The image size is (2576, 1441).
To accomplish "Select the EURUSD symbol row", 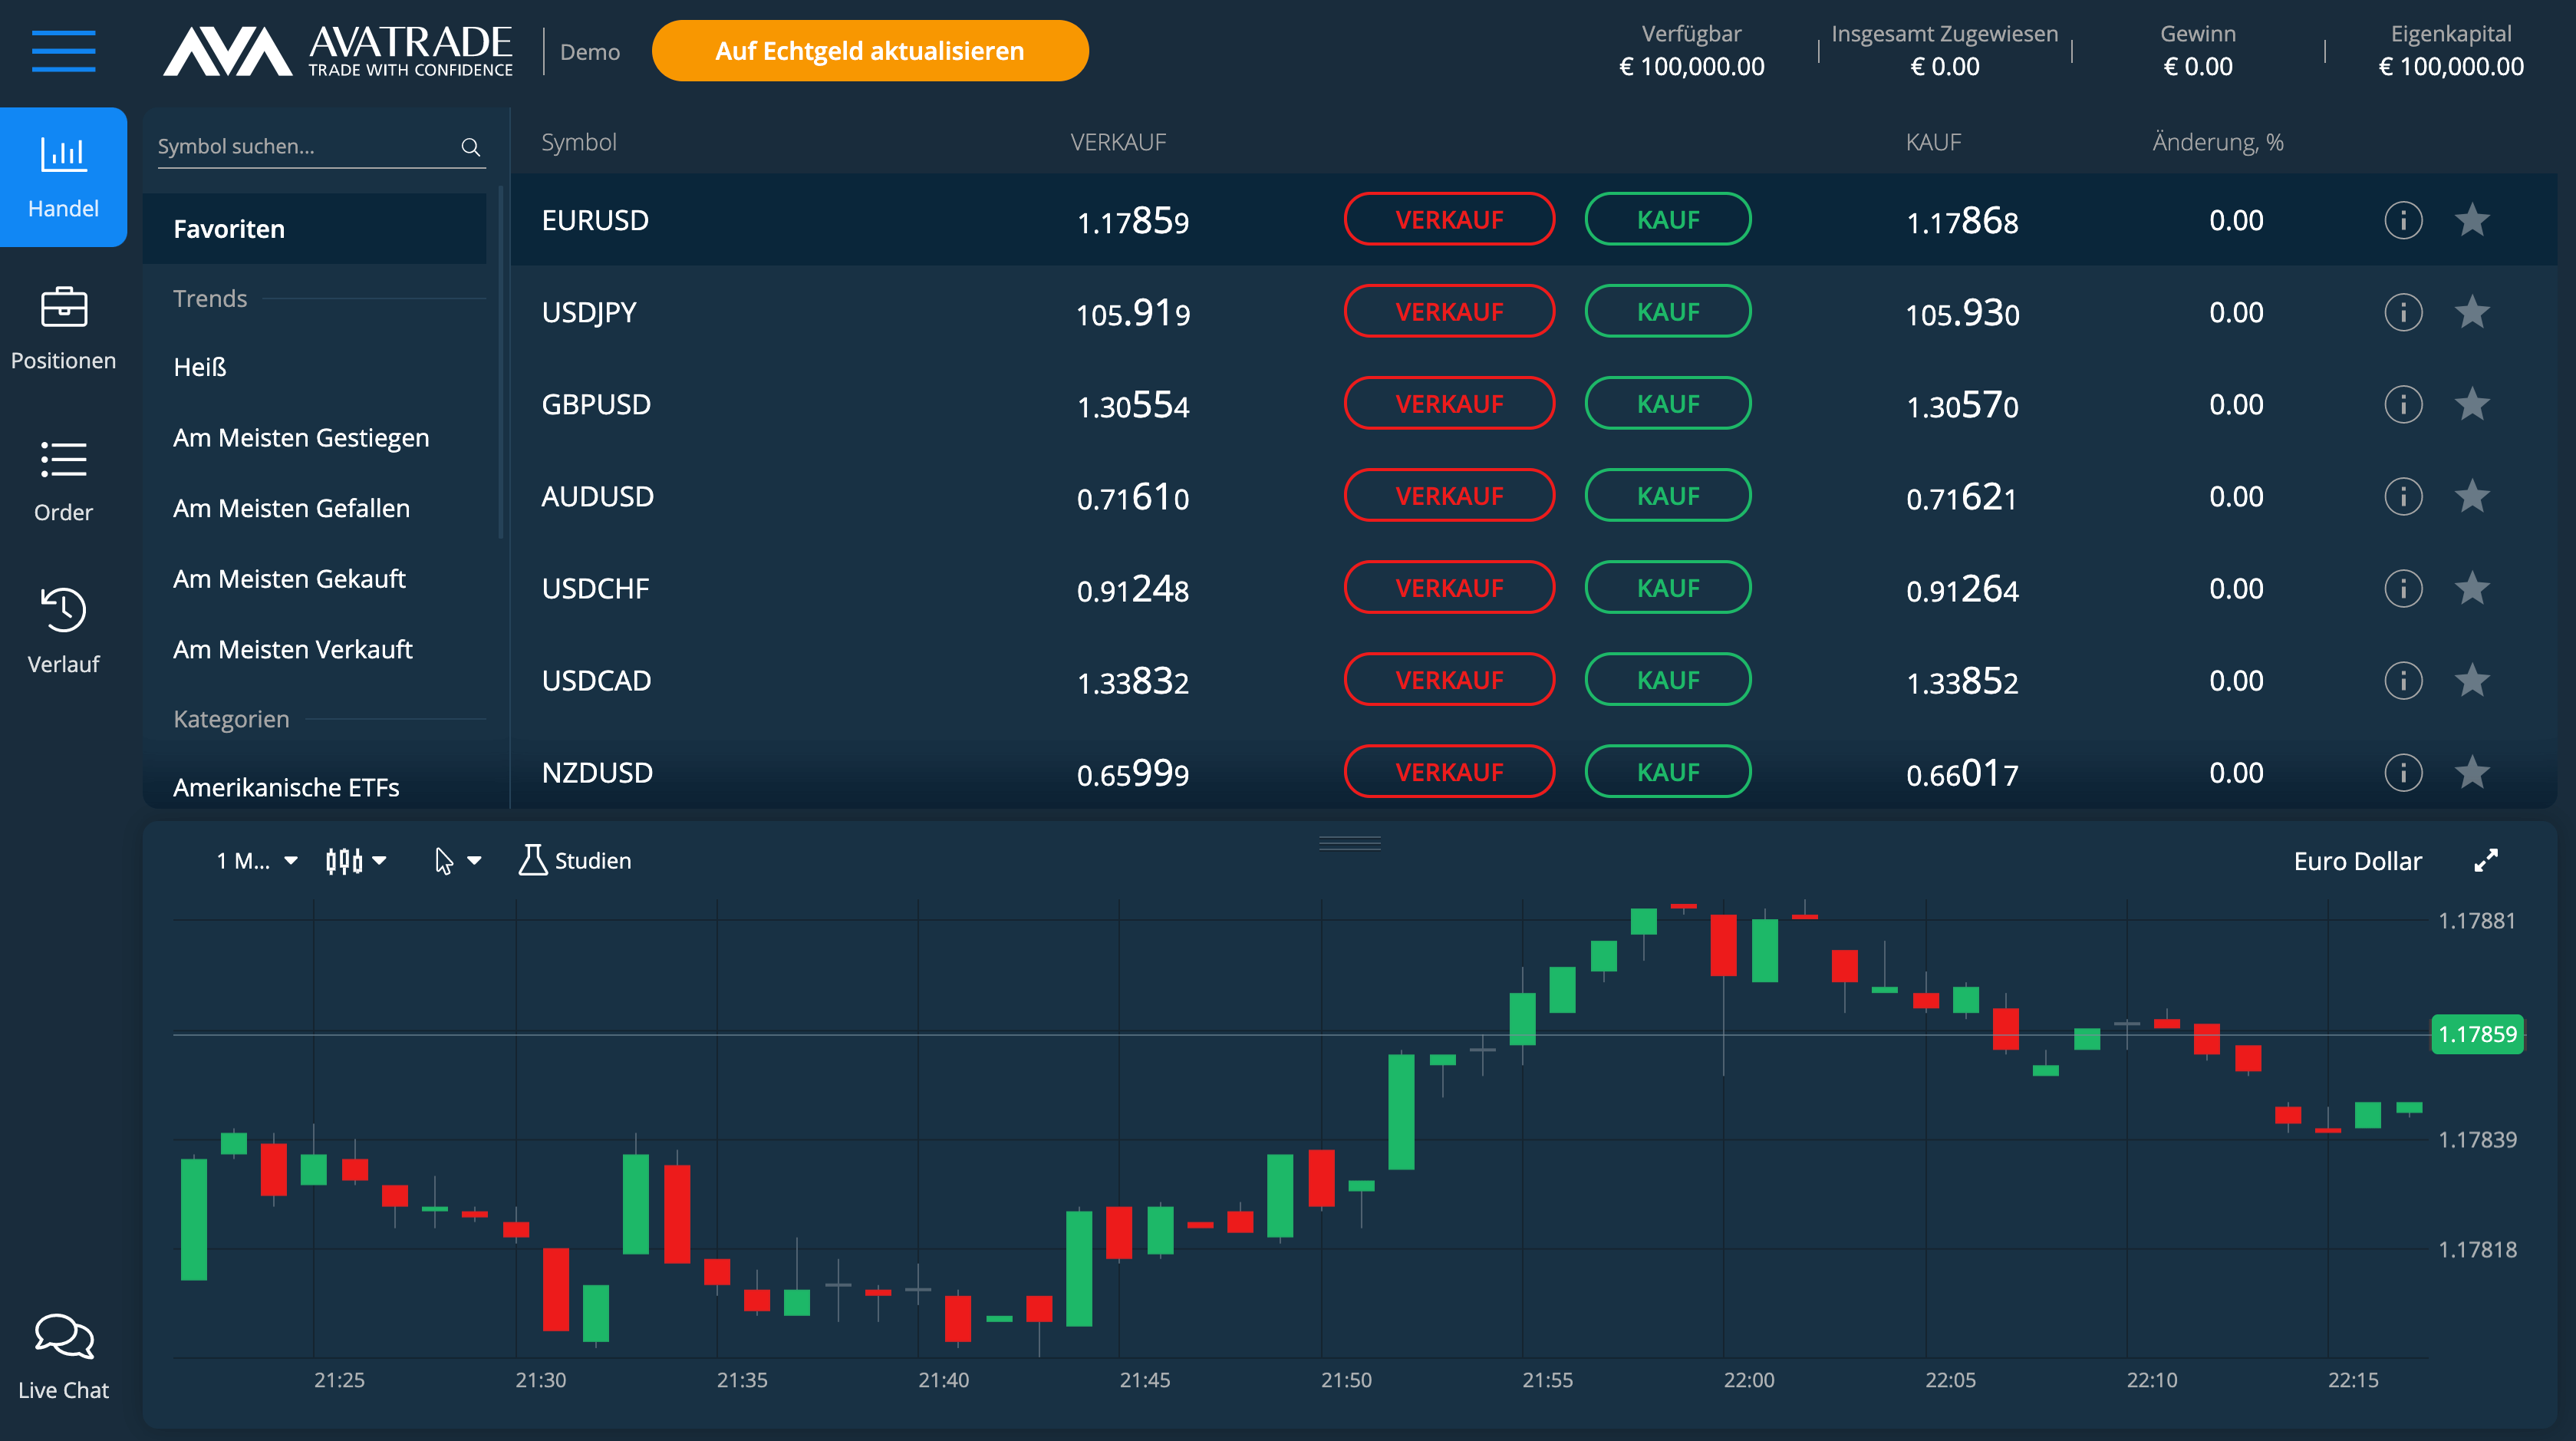I will pyautogui.click(x=1533, y=220).
